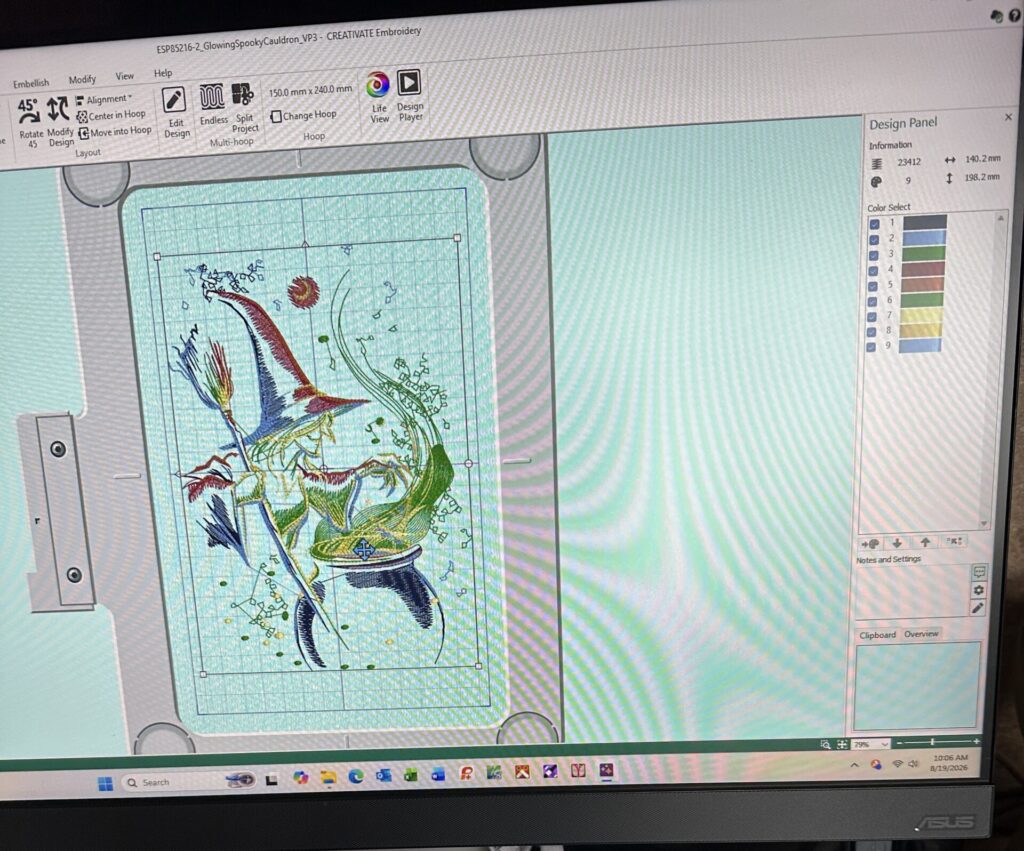Open the notes comment icon
This screenshot has height=851, width=1024.
[979, 572]
